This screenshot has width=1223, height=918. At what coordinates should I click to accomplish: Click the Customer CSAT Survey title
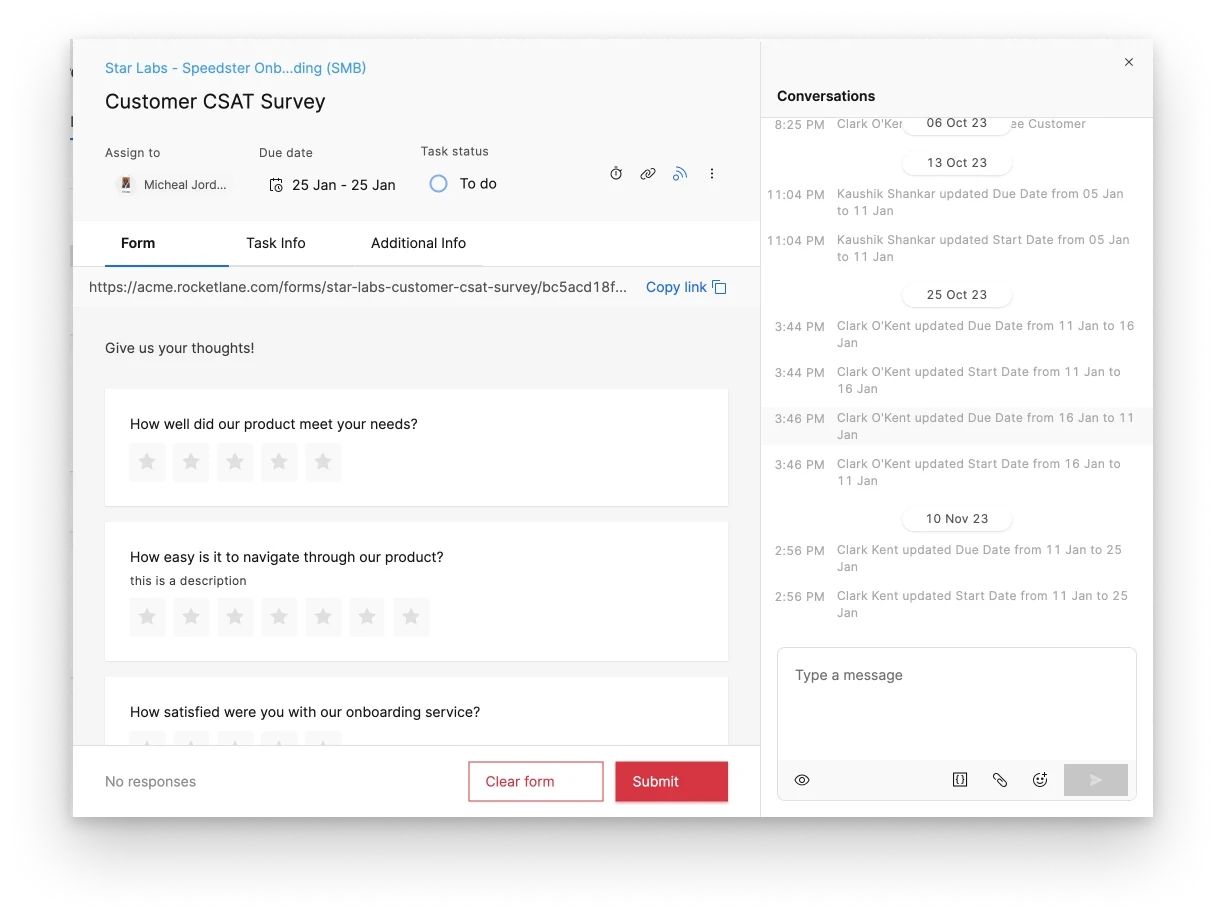point(215,102)
